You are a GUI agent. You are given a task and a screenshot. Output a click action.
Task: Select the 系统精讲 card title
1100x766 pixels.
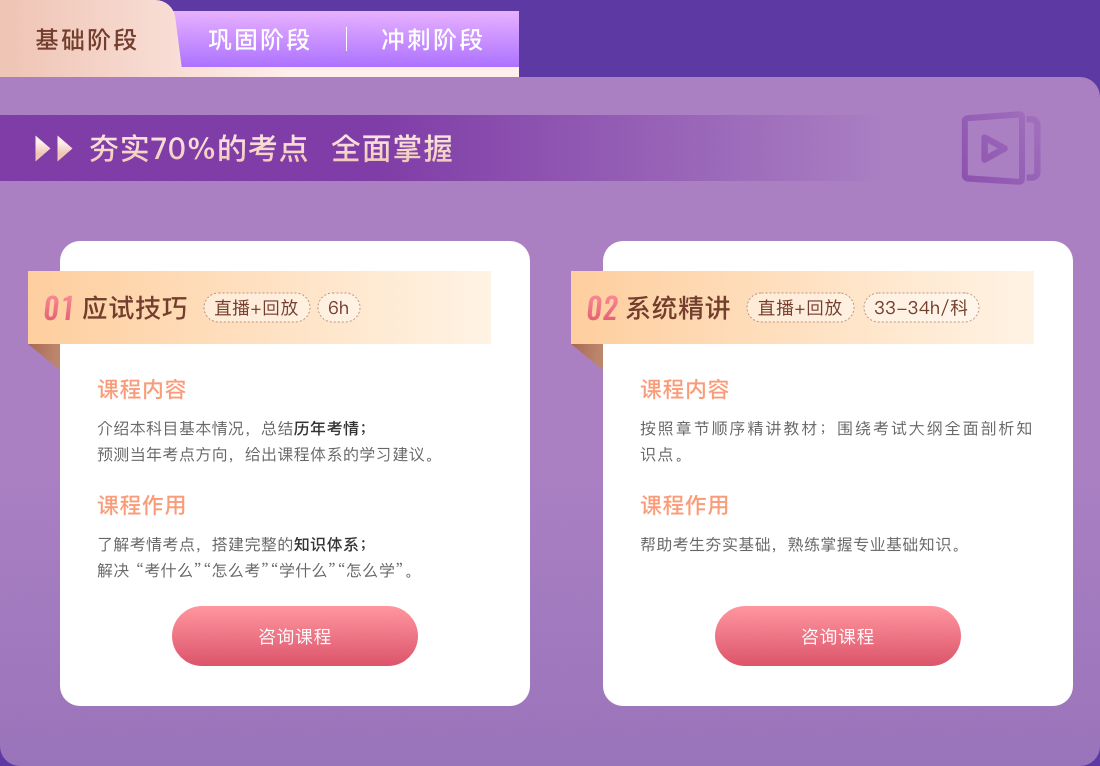point(678,308)
